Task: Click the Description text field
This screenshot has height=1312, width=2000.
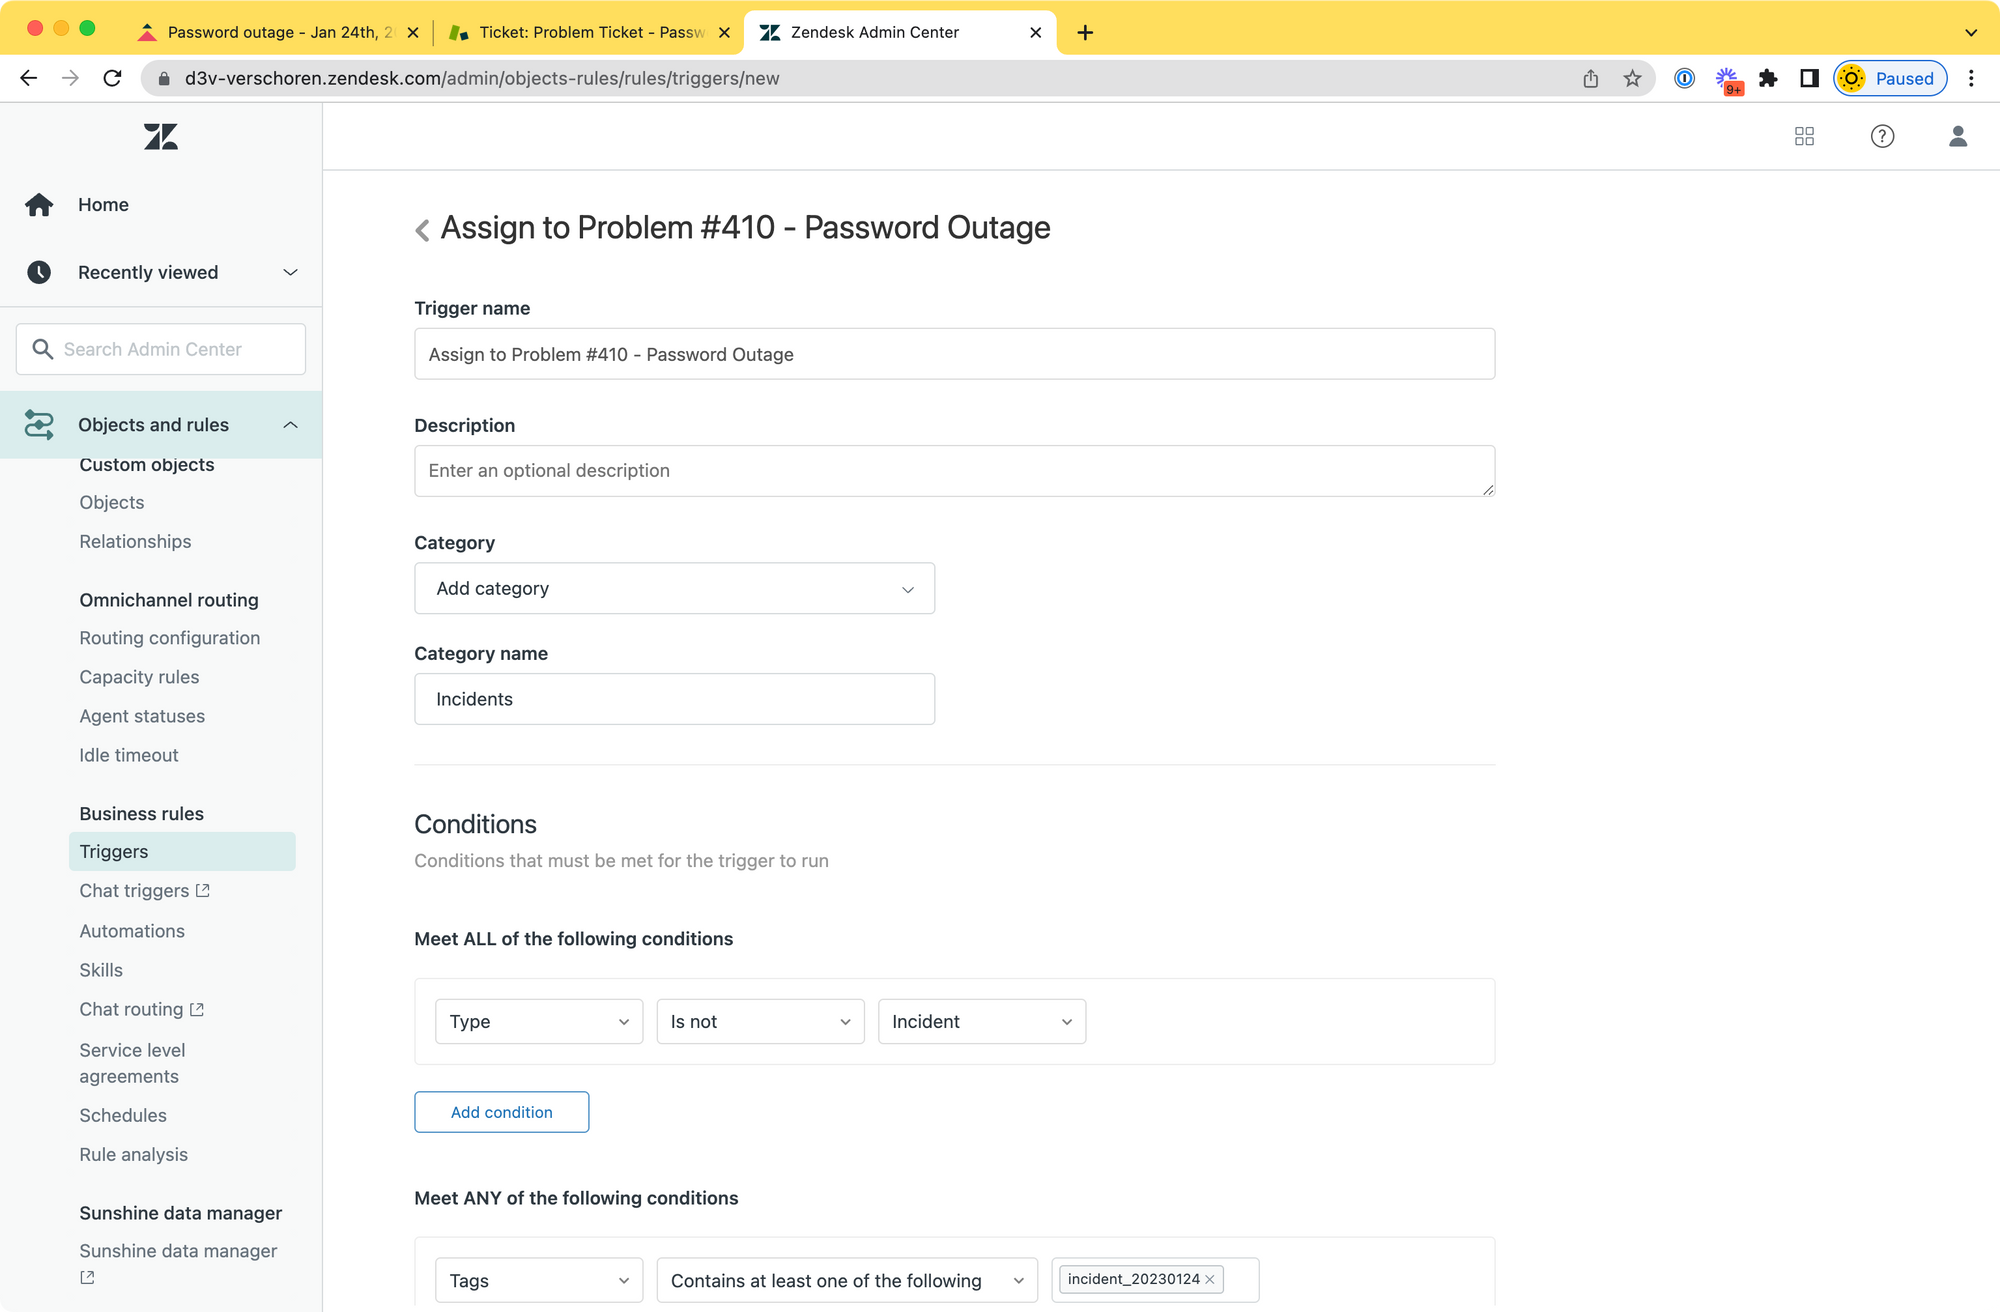Action: pyautogui.click(x=954, y=470)
